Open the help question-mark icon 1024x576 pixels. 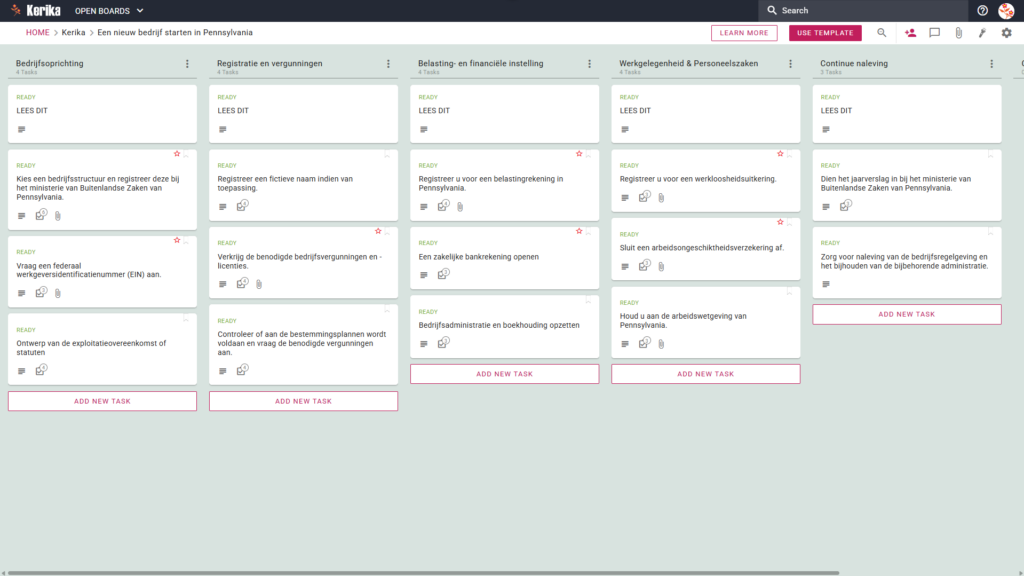point(982,10)
